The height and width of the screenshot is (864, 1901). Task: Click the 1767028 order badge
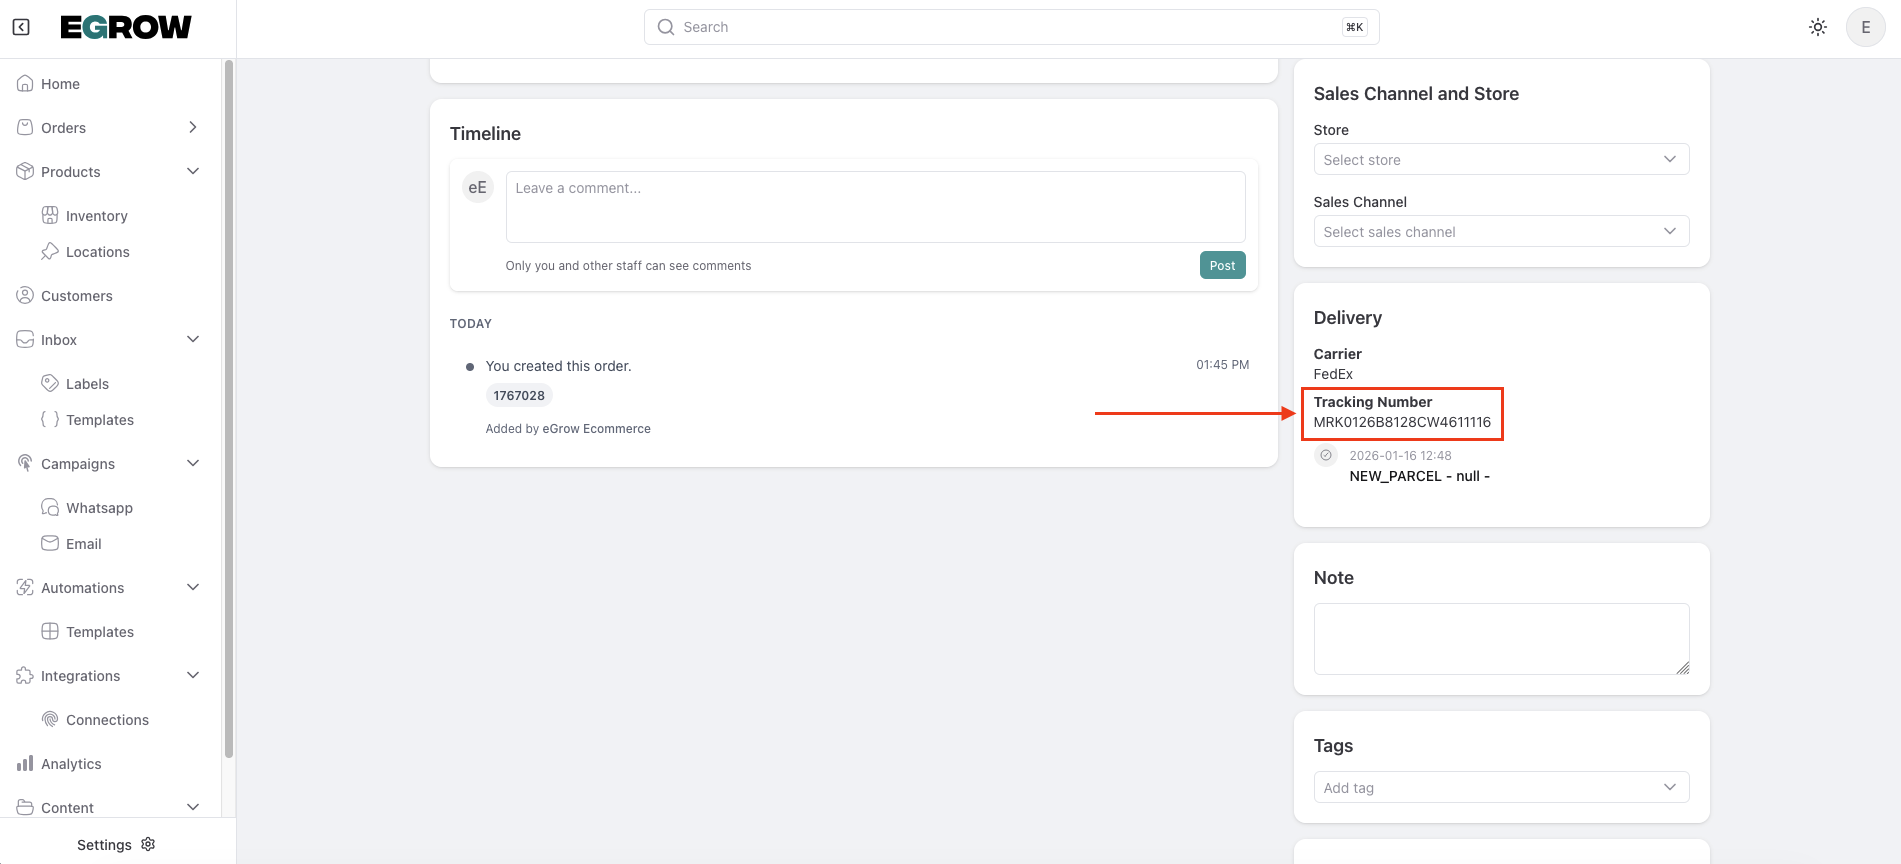[x=519, y=395]
